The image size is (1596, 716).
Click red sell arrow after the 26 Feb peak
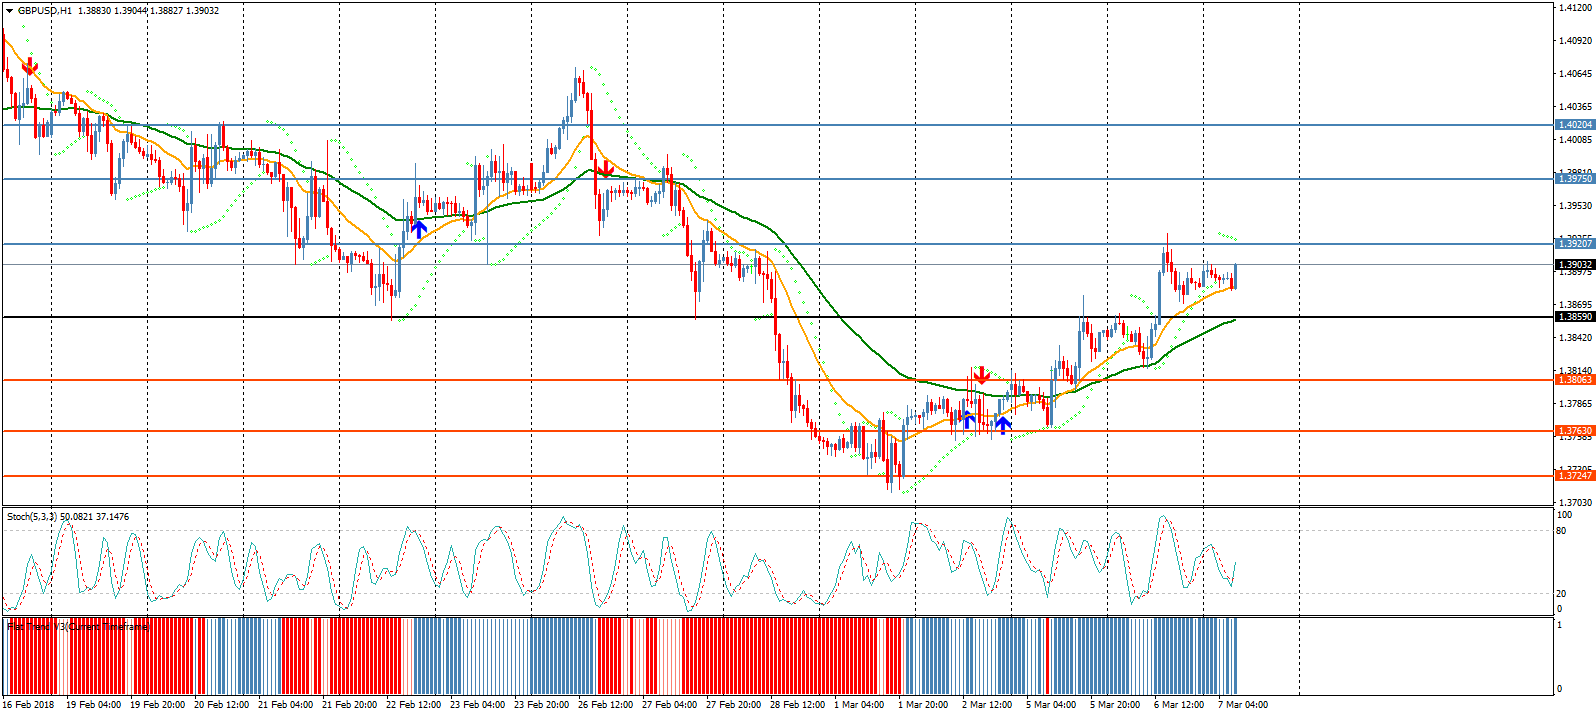(604, 169)
